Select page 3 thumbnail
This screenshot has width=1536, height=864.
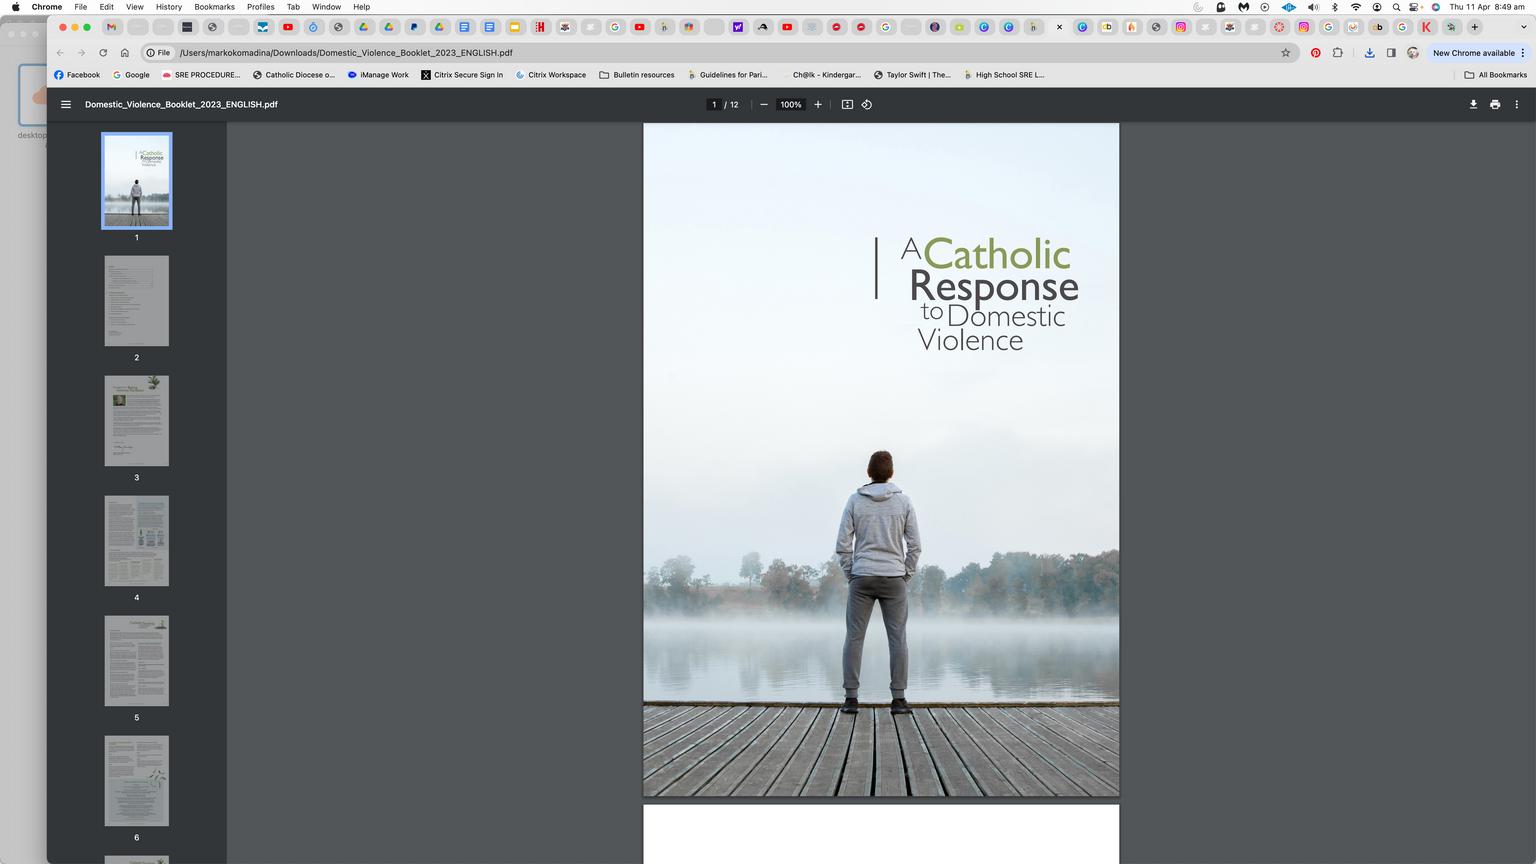coord(137,421)
